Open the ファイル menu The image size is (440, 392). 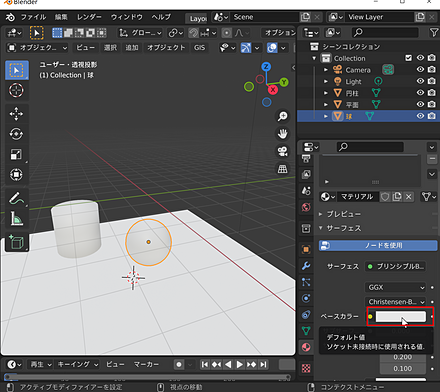pyautogui.click(x=33, y=17)
